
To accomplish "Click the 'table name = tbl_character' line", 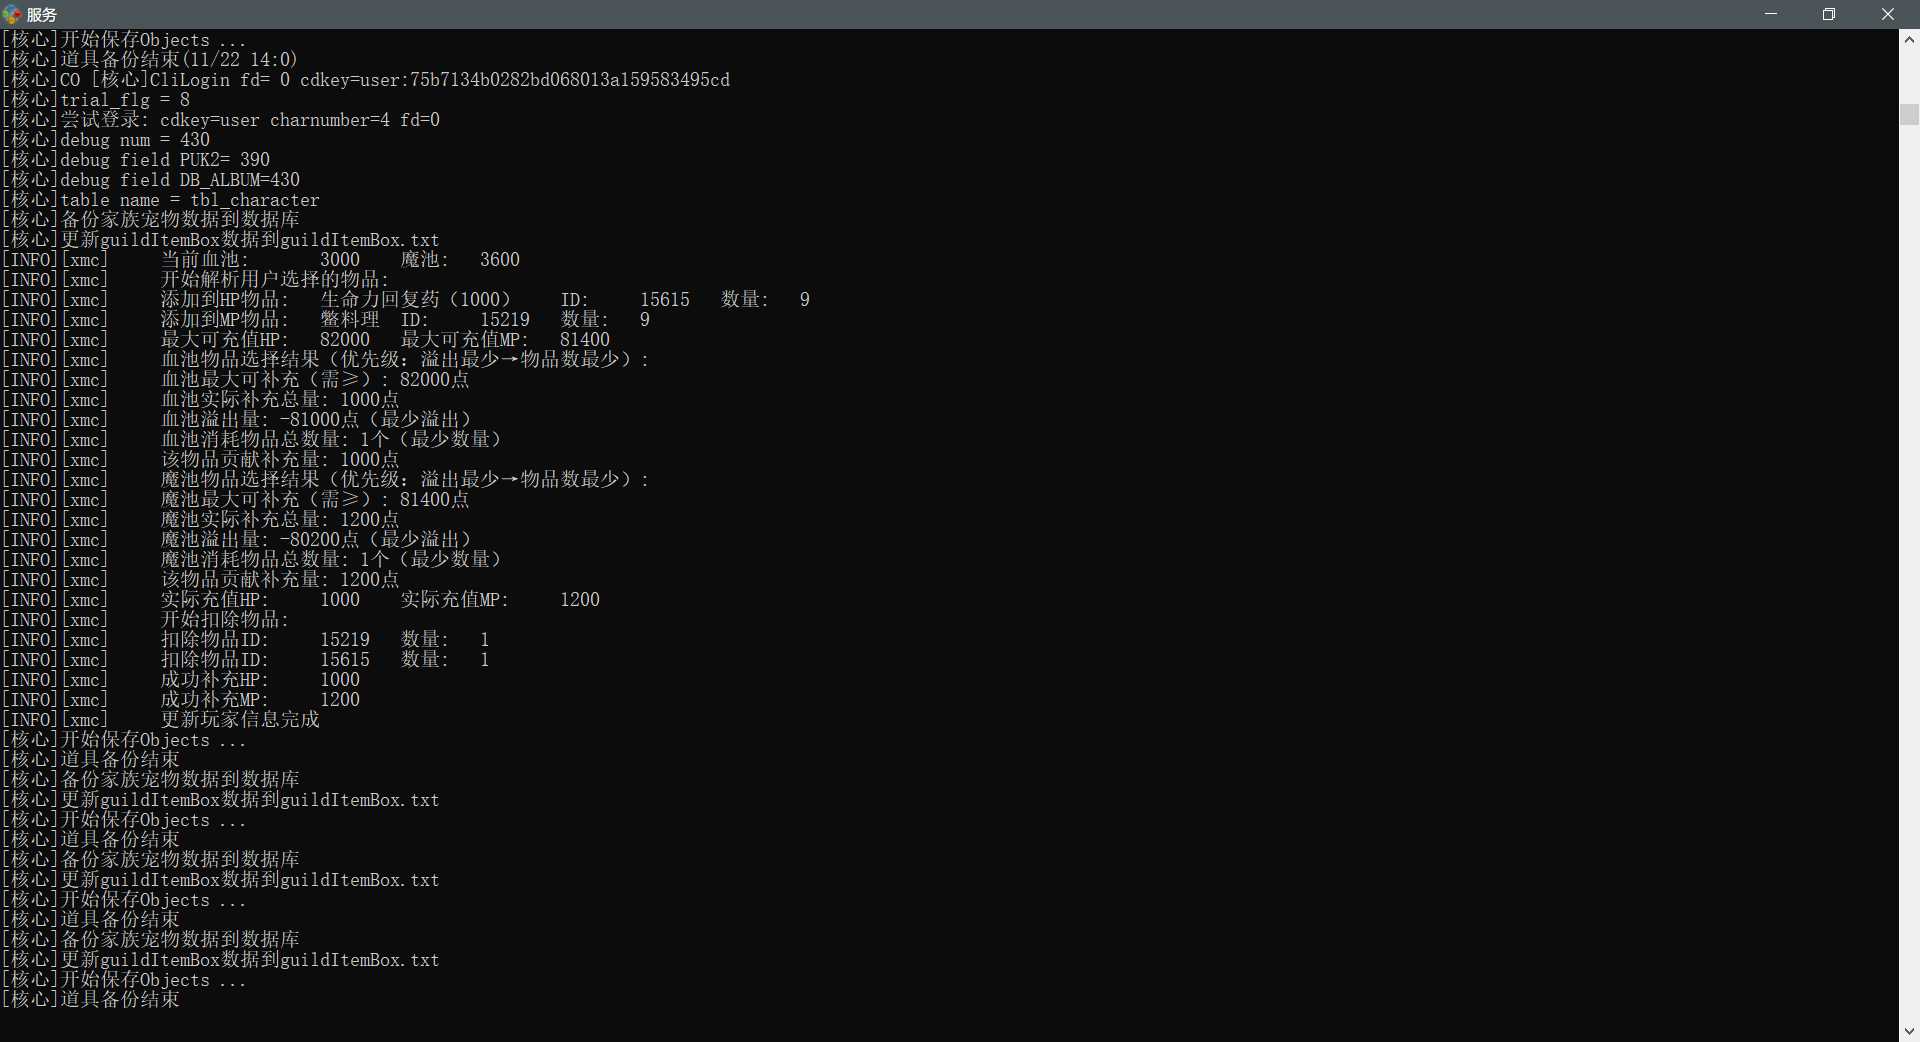I will pyautogui.click(x=161, y=200).
